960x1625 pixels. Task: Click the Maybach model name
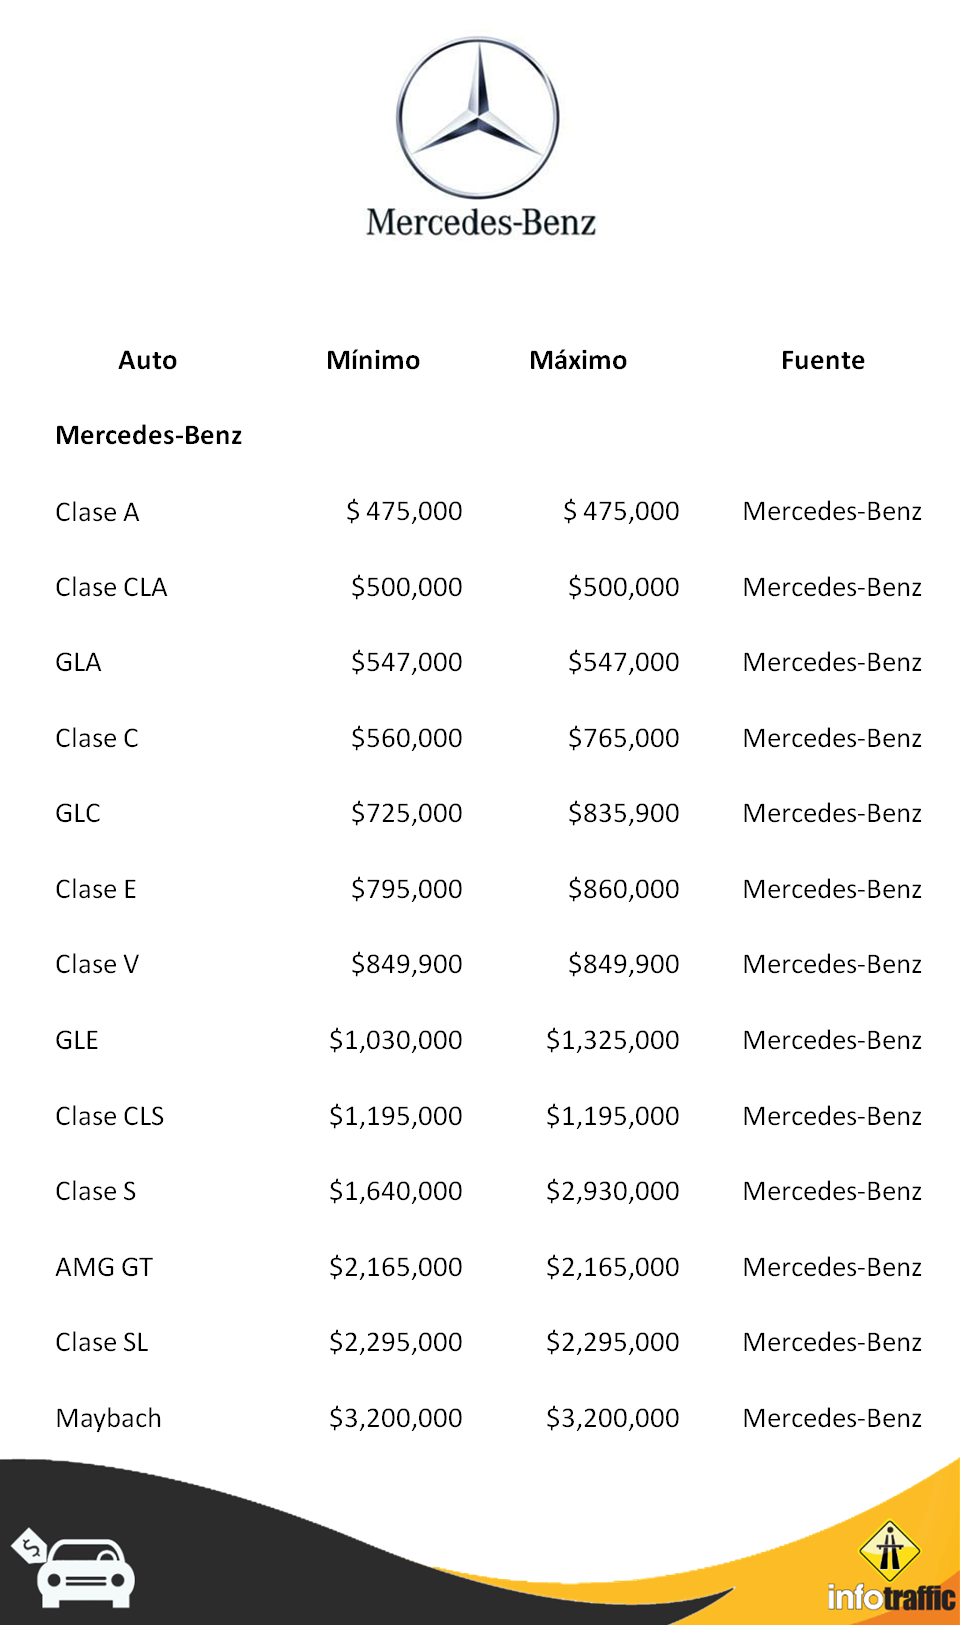pos(108,1418)
